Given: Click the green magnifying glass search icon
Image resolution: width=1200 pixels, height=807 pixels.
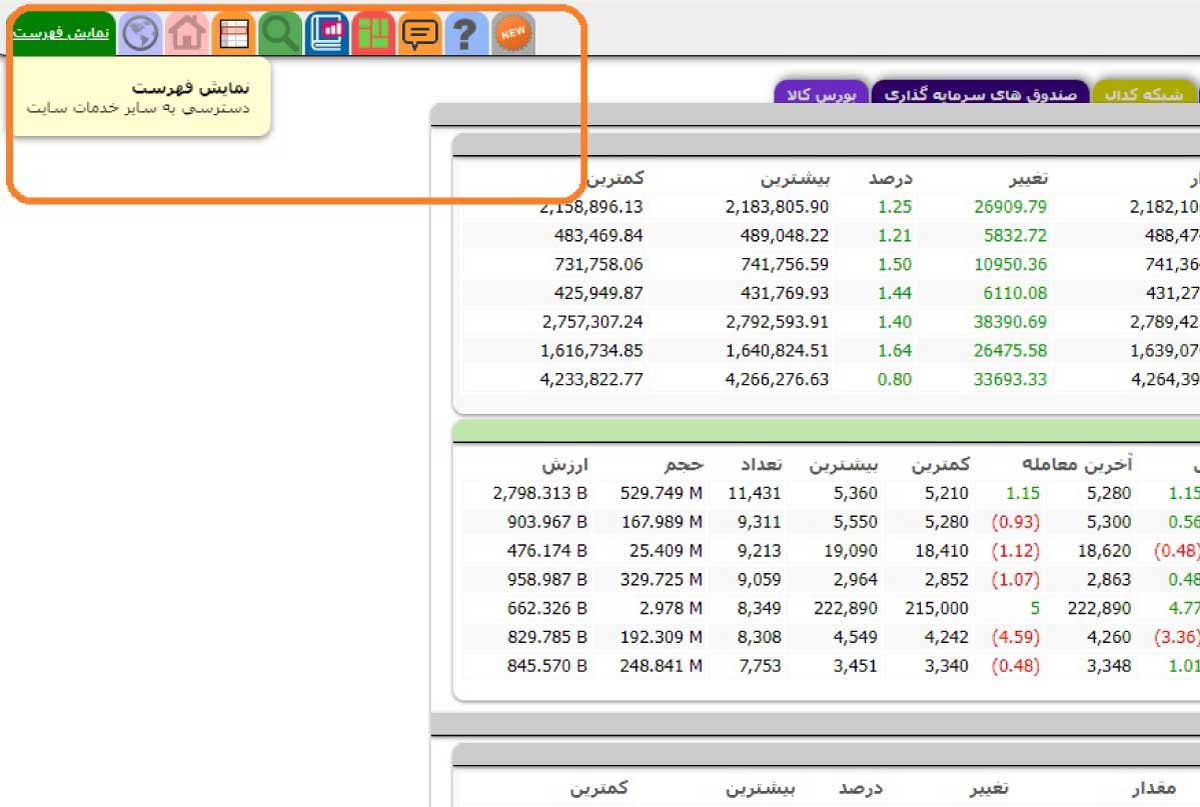Looking at the screenshot, I should click(x=280, y=34).
